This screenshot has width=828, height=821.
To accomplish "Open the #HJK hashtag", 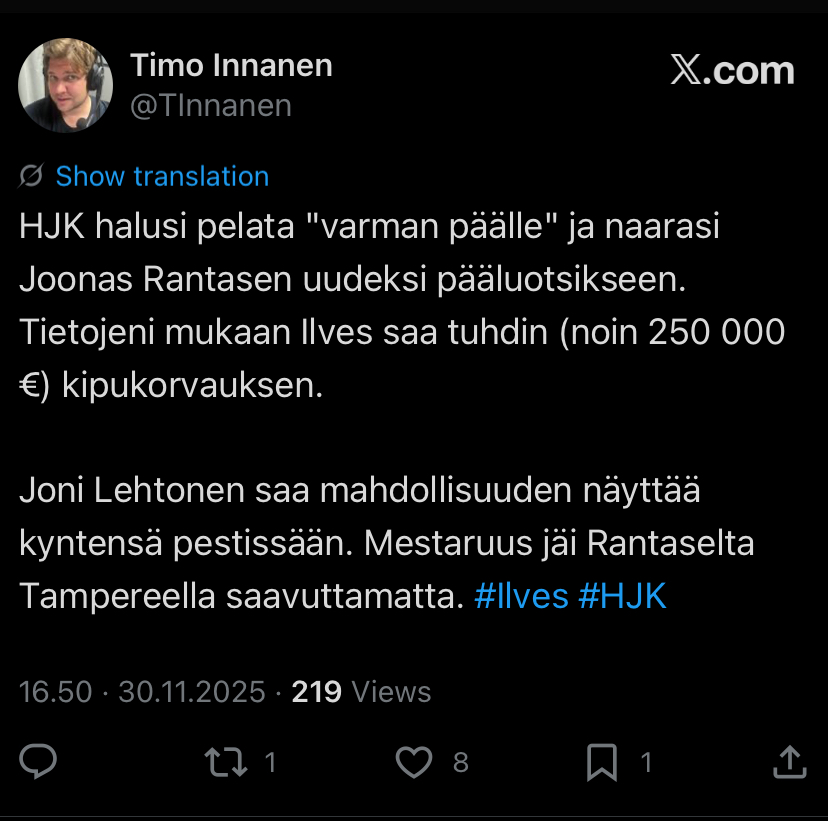I will pos(622,596).
